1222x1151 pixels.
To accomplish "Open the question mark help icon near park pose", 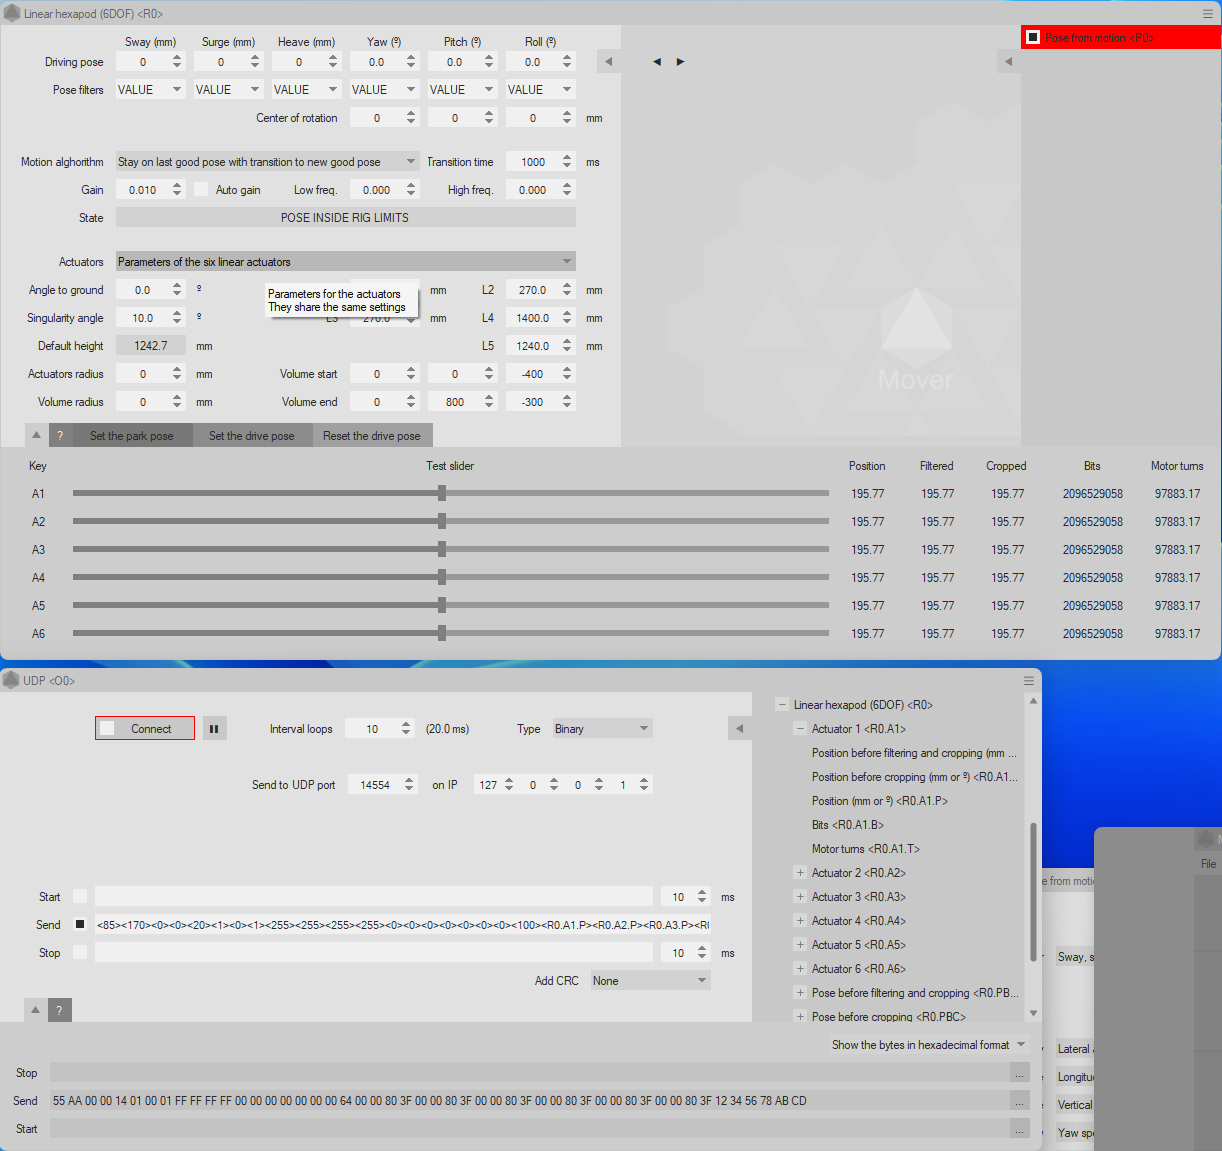I will point(60,435).
